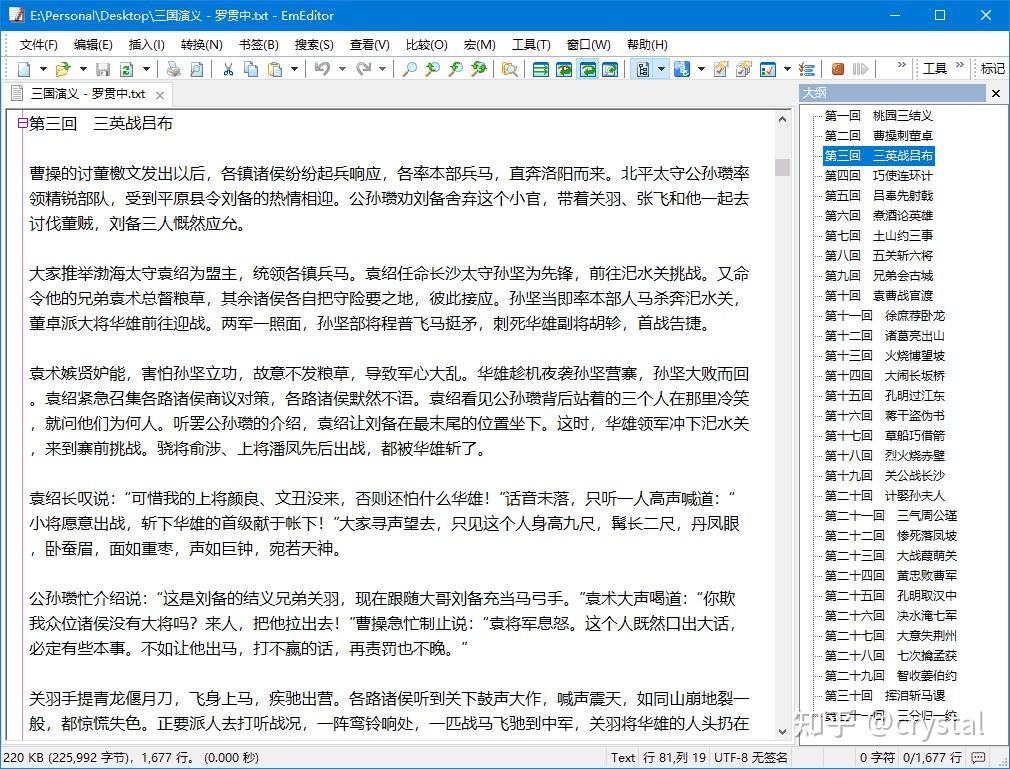Open the 宏(M) menu
1010x769 pixels.
[479, 44]
